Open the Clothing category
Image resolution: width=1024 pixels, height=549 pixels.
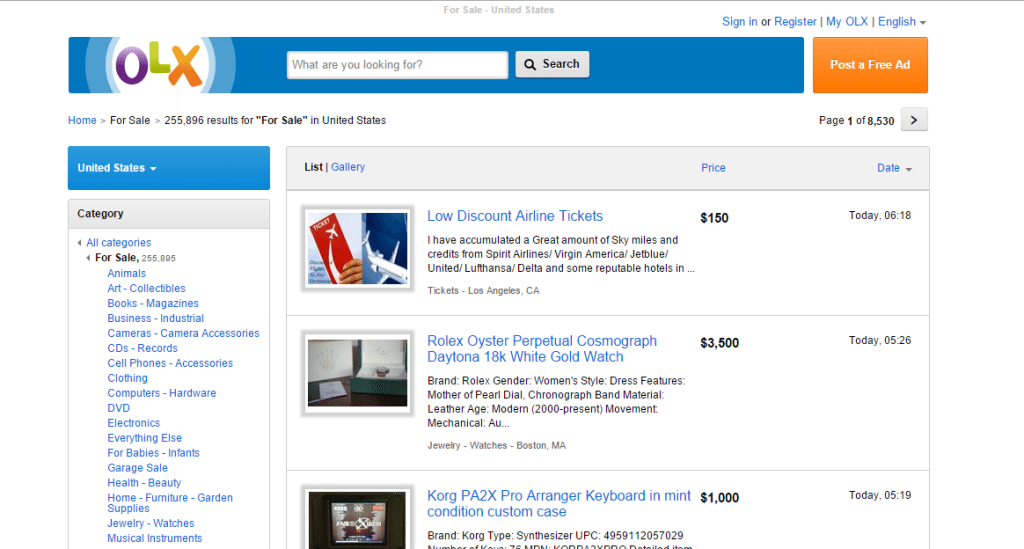tap(127, 379)
